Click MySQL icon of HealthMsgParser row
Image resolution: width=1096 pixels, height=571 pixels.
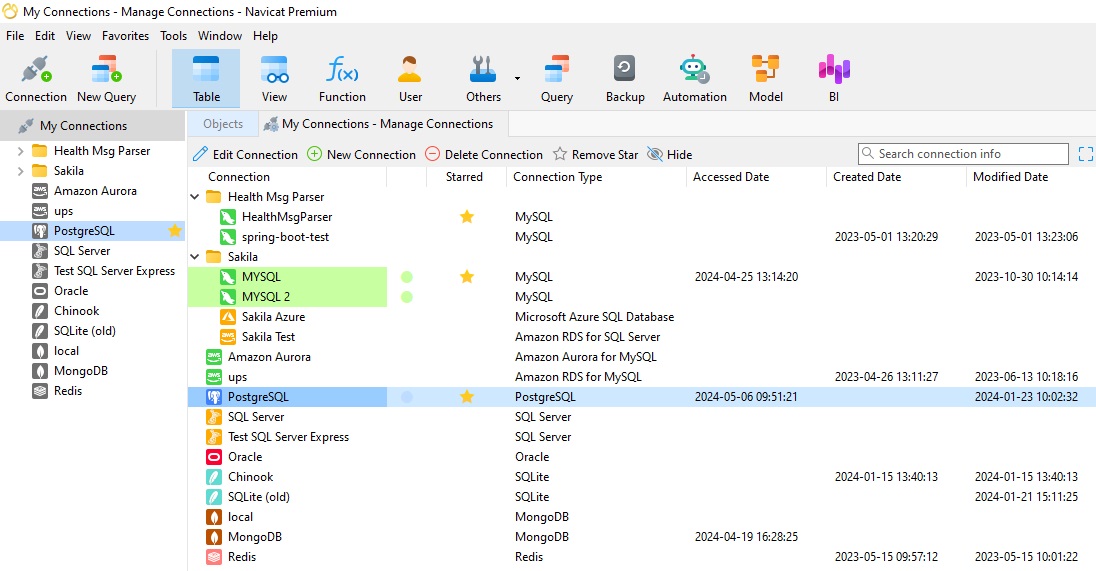tap(227, 217)
